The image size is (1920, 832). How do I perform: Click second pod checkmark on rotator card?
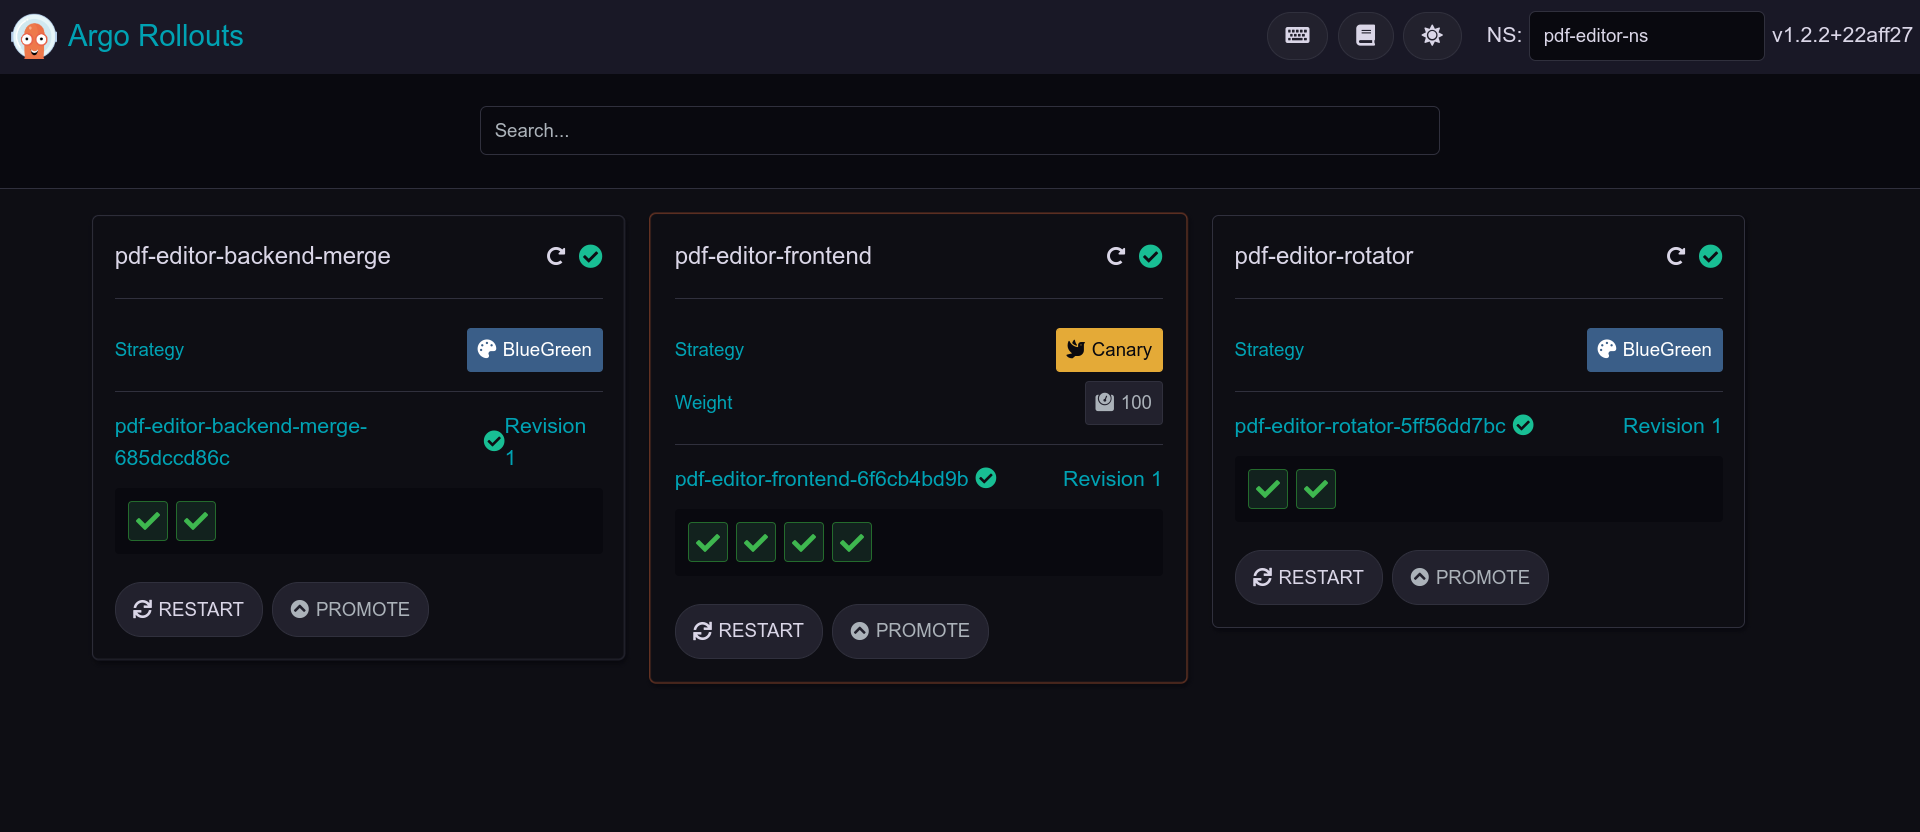(1316, 489)
